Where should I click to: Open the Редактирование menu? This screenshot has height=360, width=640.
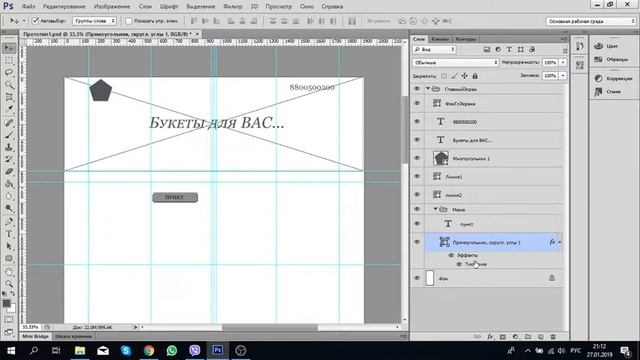[64, 7]
